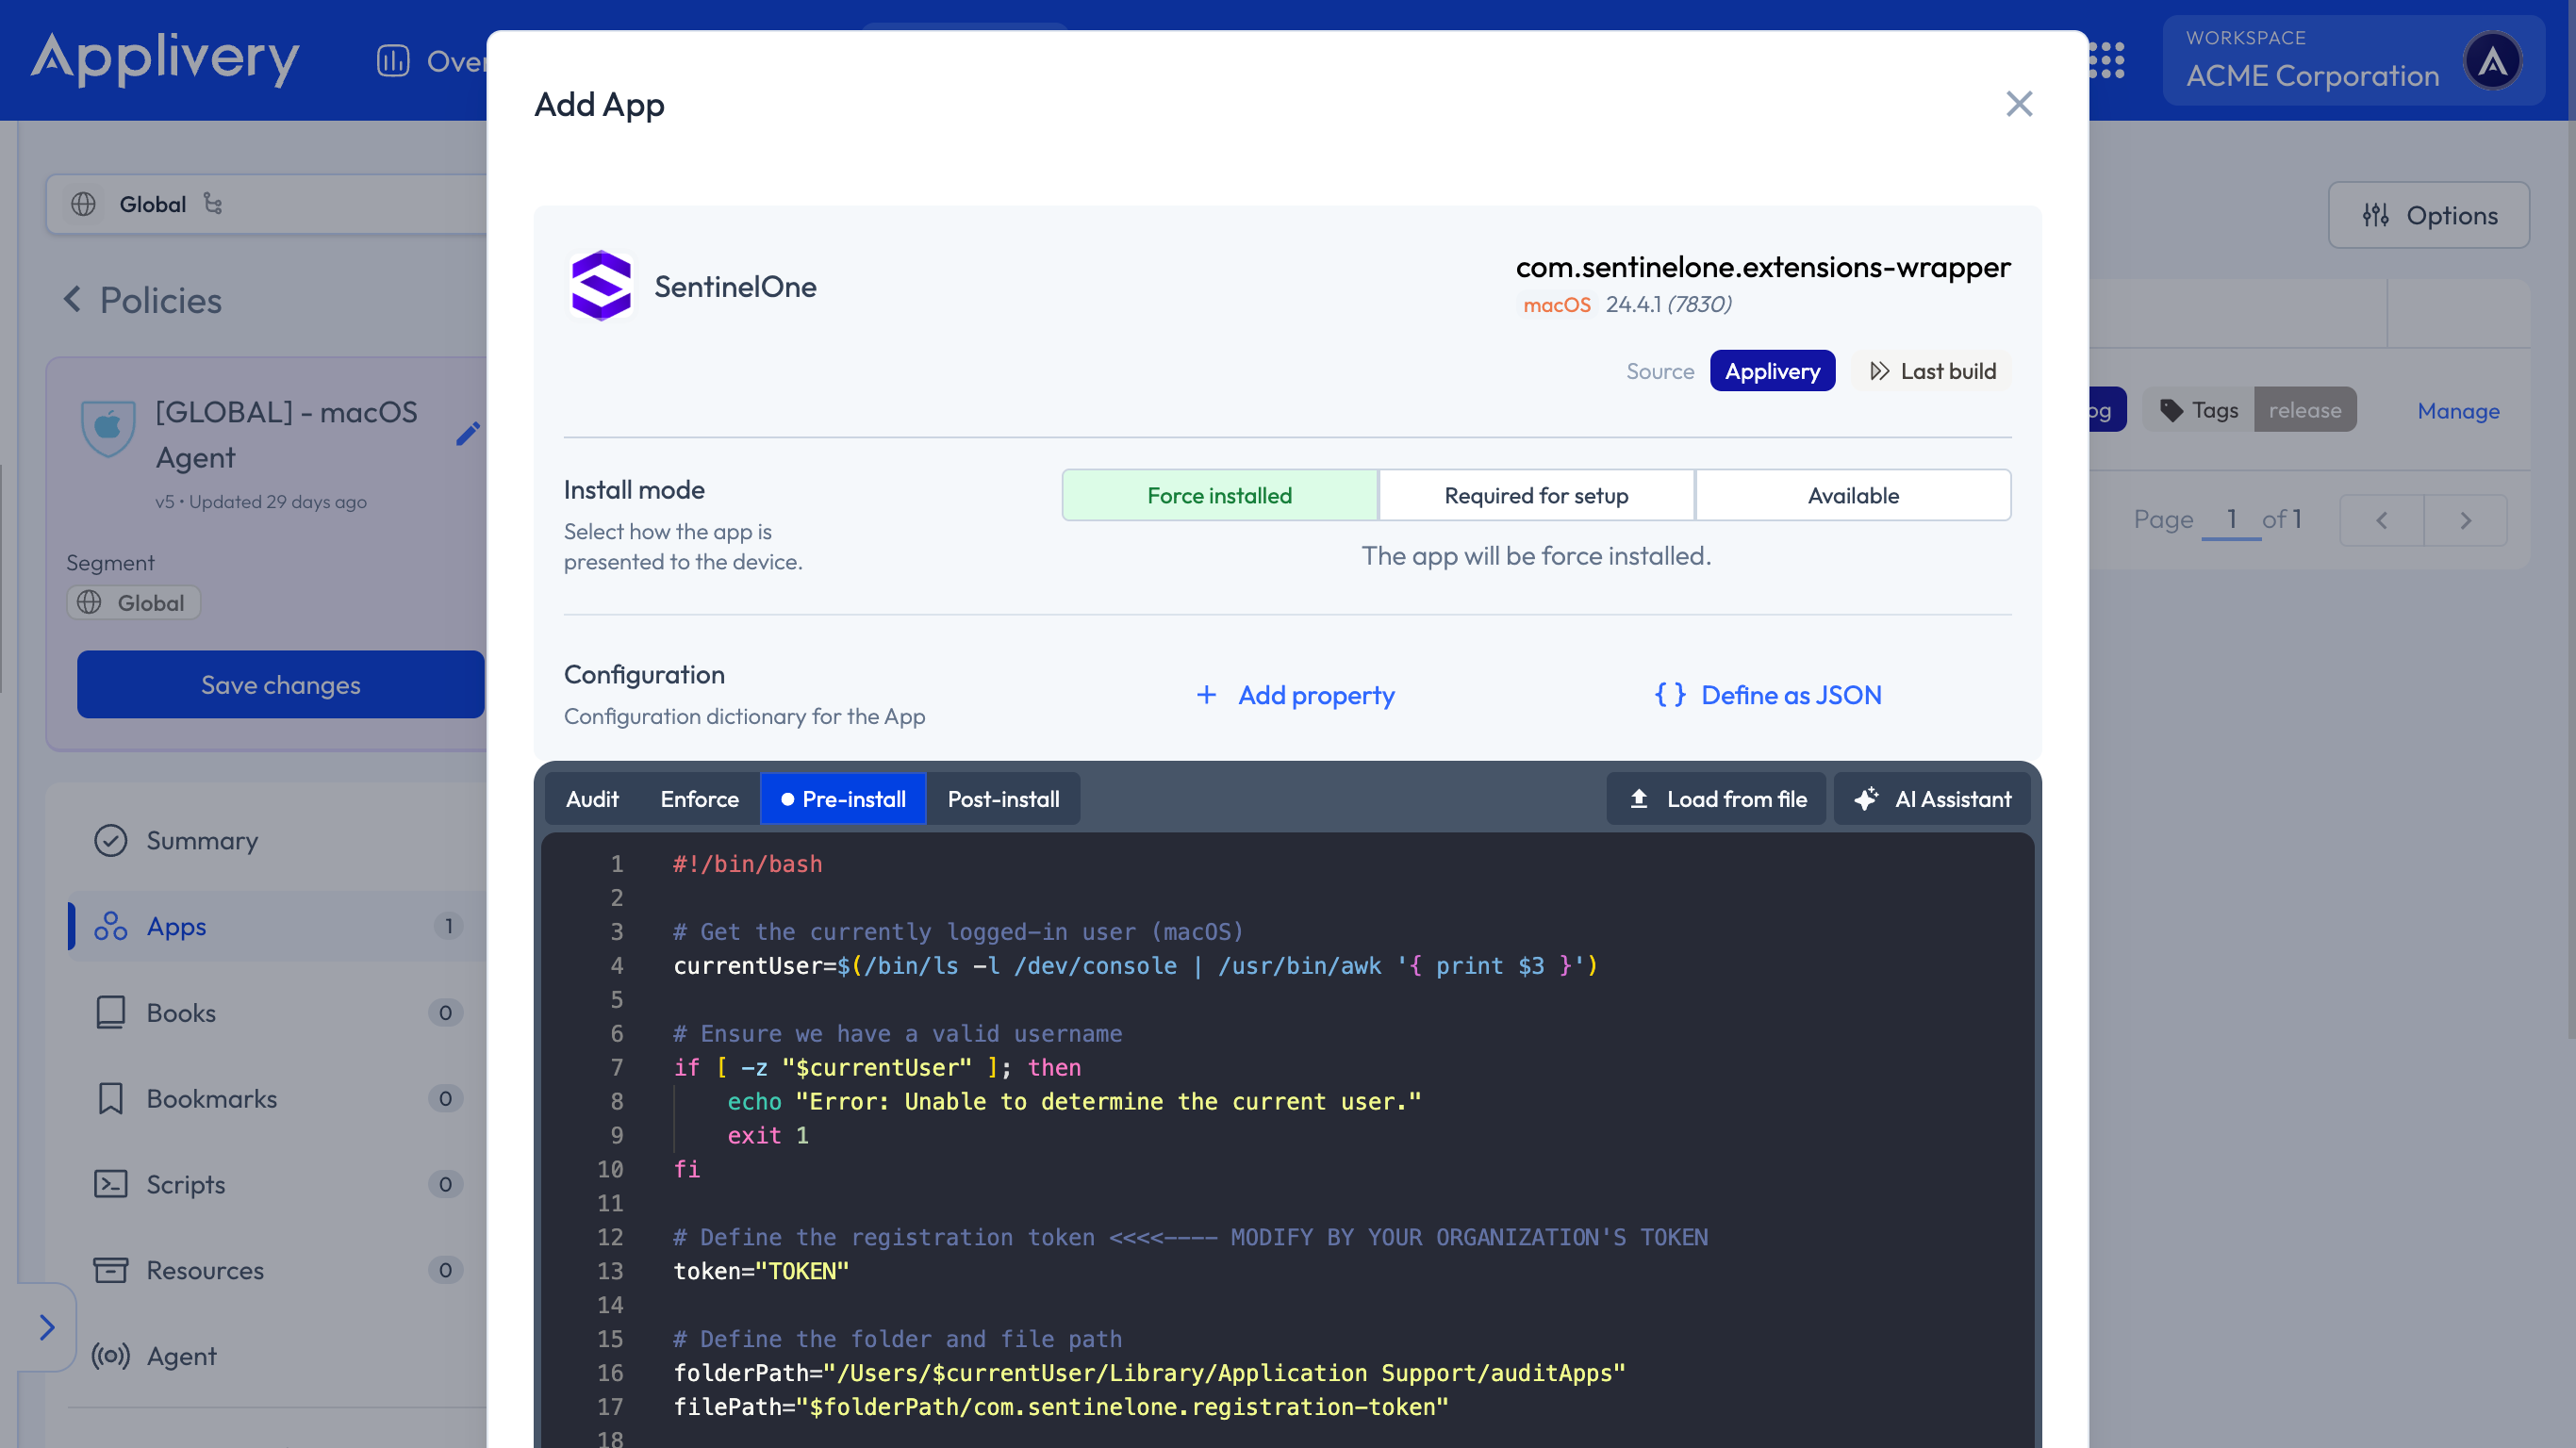The width and height of the screenshot is (2576, 1448).
Task: Select Available install mode
Action: [1853, 495]
